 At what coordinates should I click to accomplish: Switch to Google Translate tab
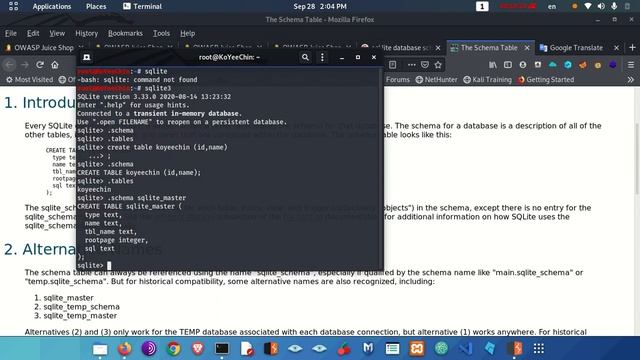pos(576,48)
